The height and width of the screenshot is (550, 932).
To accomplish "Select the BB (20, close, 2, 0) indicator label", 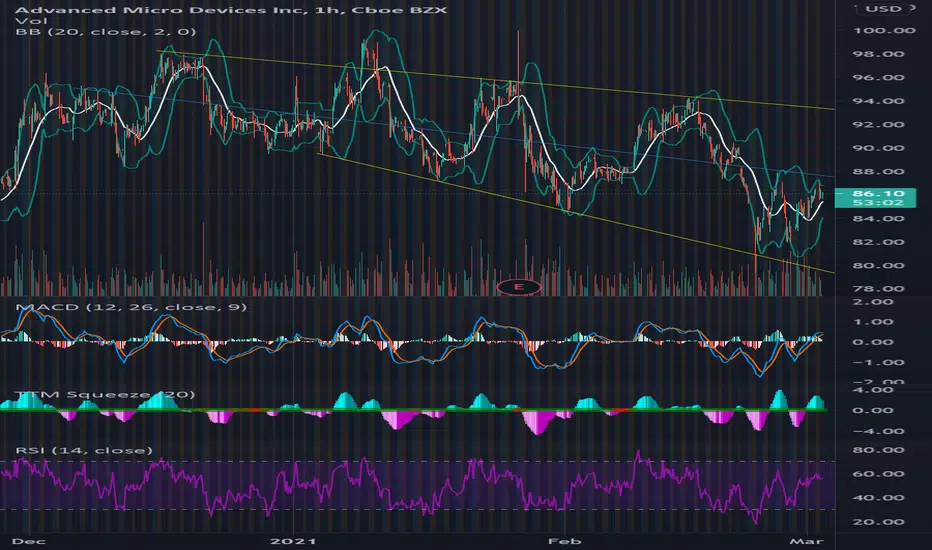I will click(105, 32).
